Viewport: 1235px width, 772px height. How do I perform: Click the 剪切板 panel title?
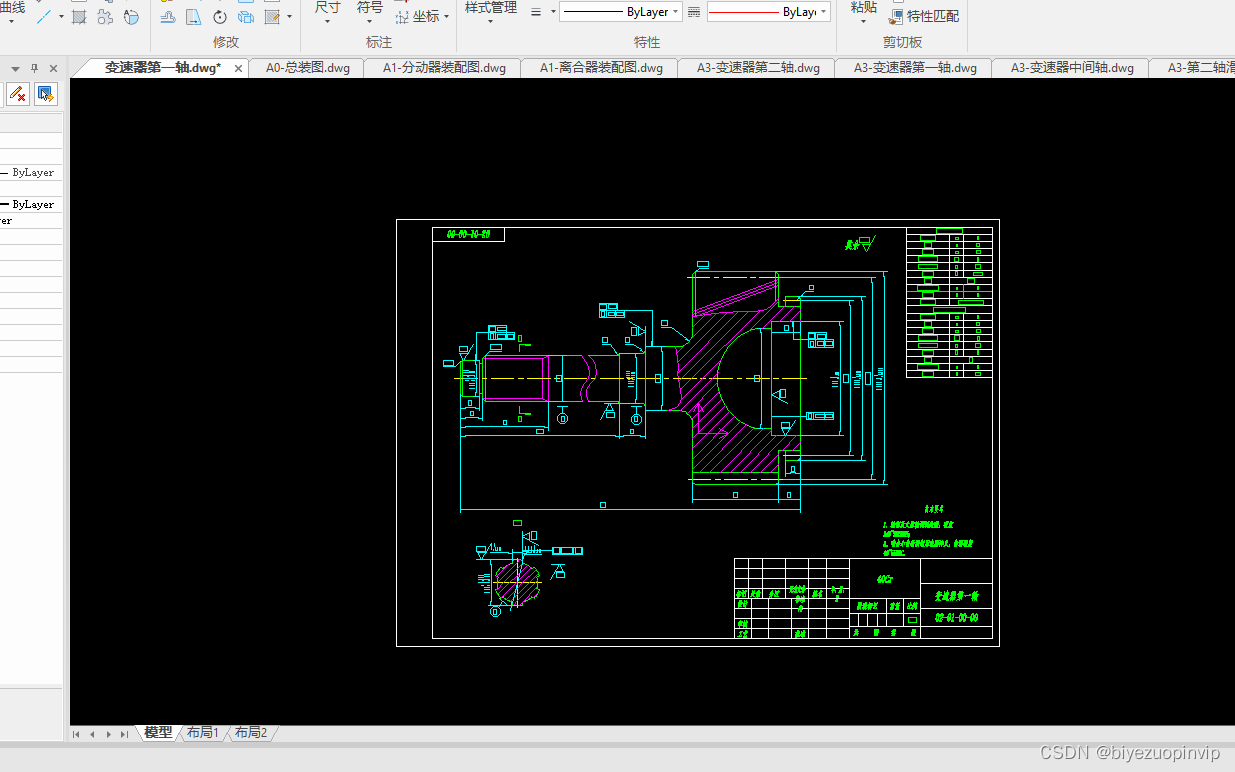point(902,42)
